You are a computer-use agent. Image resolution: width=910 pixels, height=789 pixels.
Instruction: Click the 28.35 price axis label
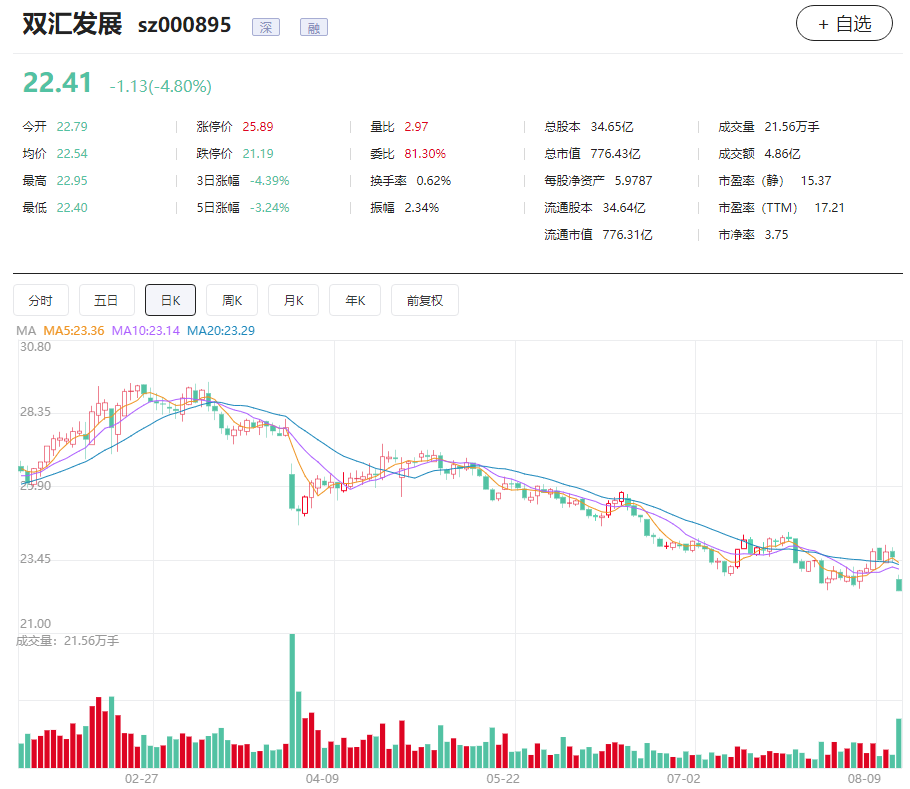(x=35, y=412)
